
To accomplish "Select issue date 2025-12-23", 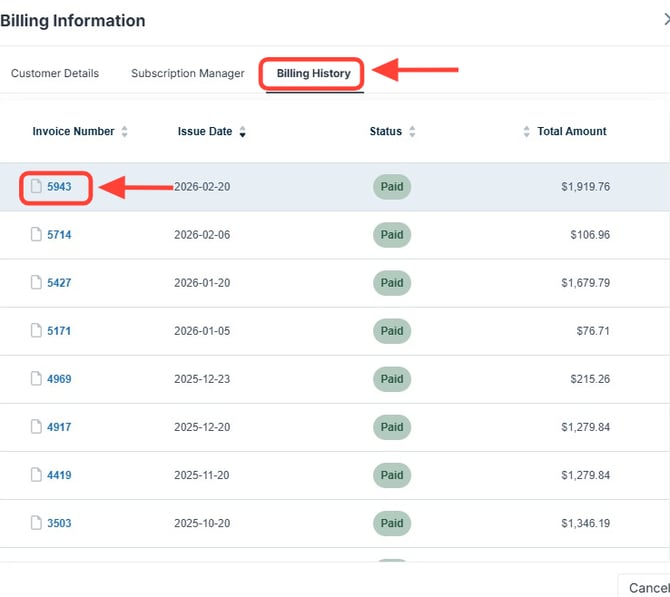I will coord(202,379).
